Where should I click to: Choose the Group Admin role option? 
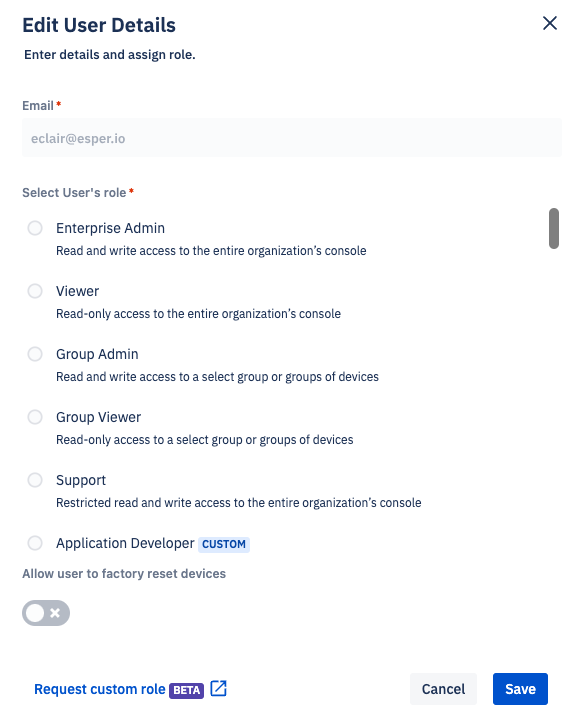point(35,354)
